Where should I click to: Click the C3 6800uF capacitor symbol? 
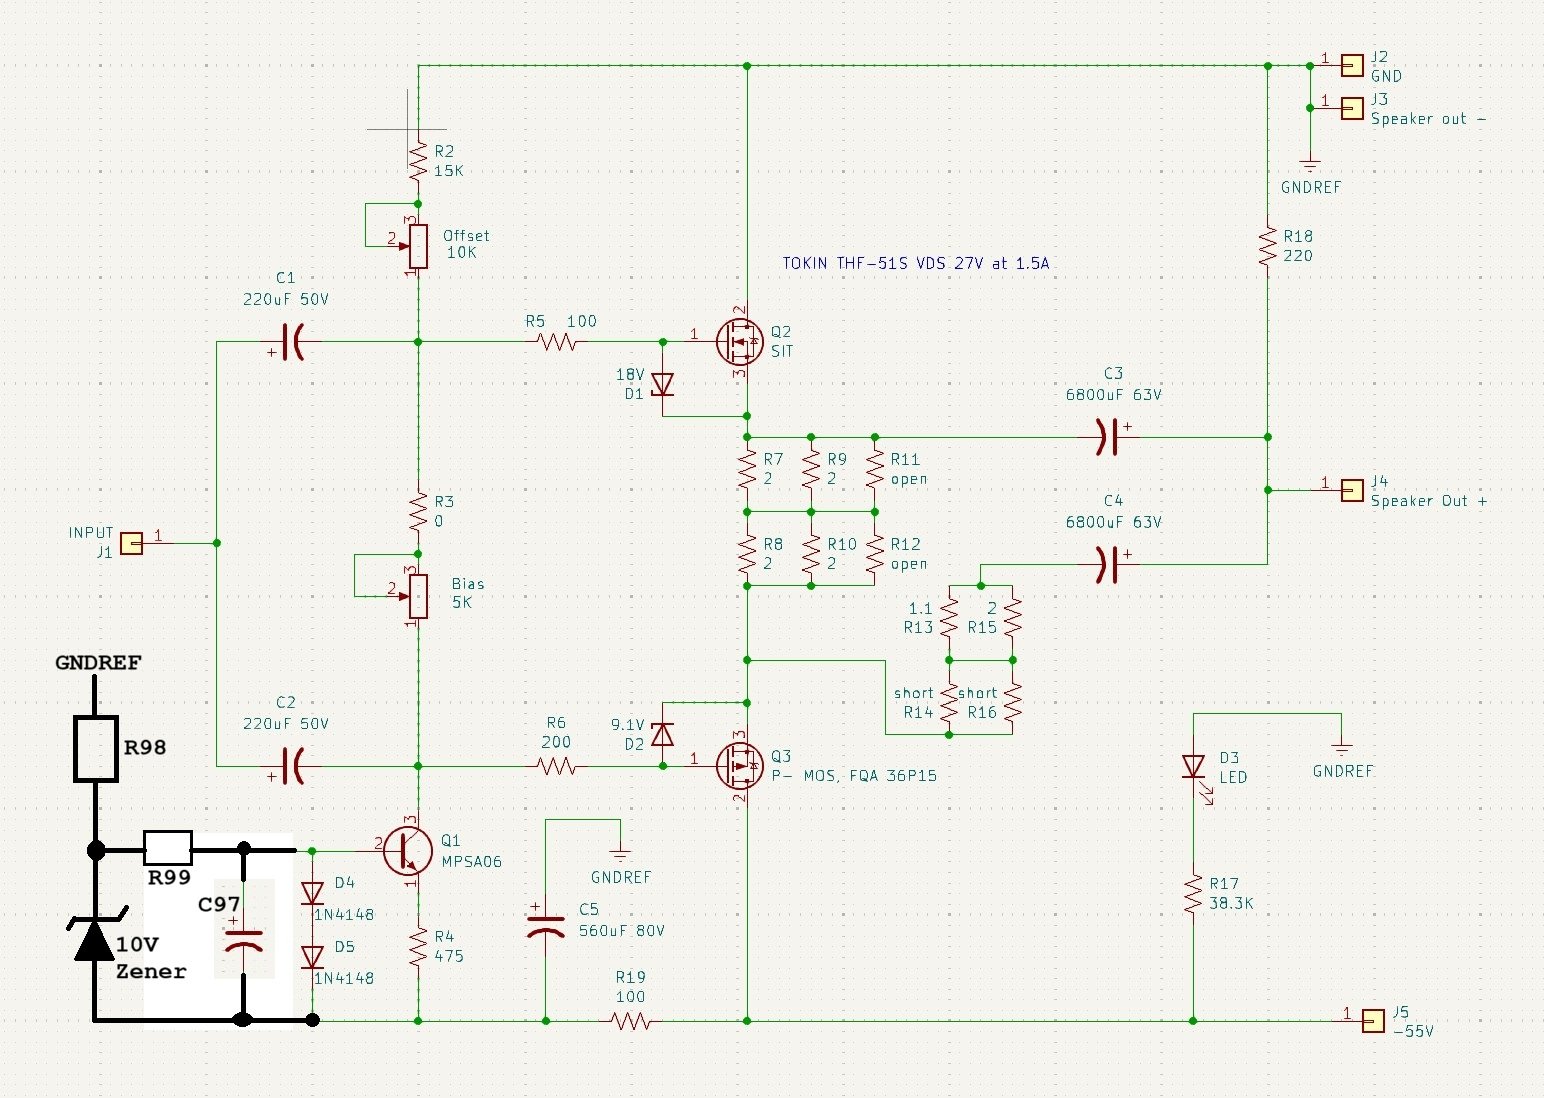pos(1108,437)
